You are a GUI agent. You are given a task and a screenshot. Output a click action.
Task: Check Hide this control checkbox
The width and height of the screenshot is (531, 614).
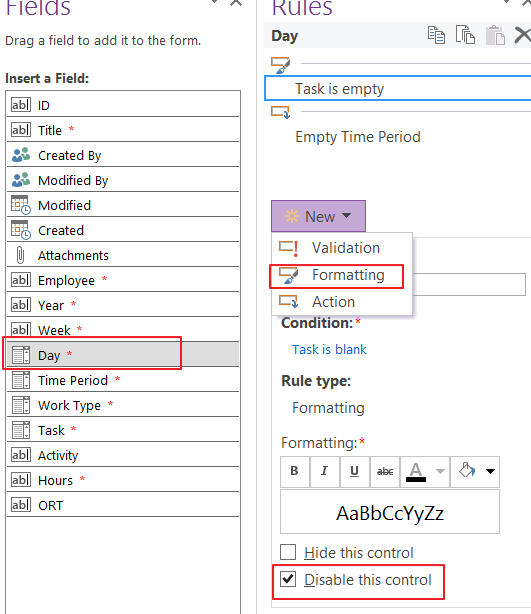[288, 552]
